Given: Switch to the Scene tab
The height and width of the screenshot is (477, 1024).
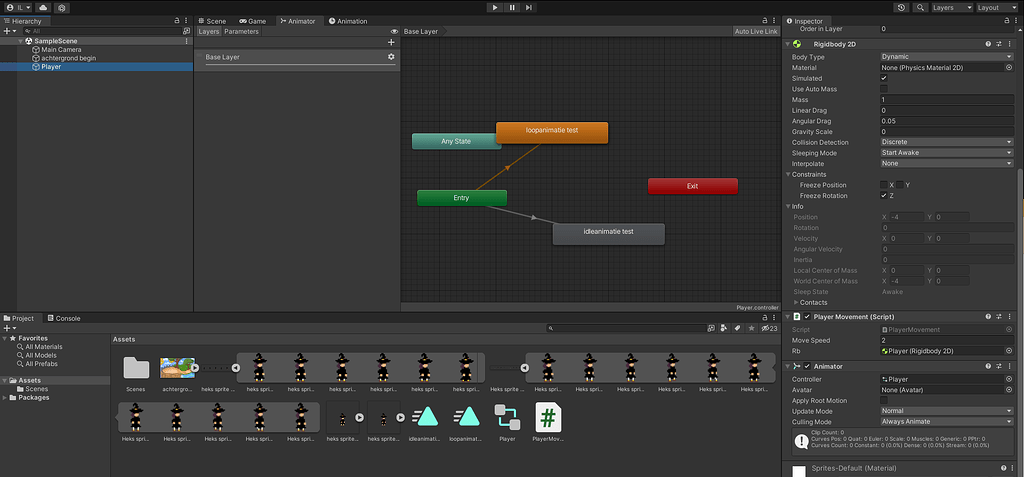Looking at the screenshot, I should coord(212,21).
